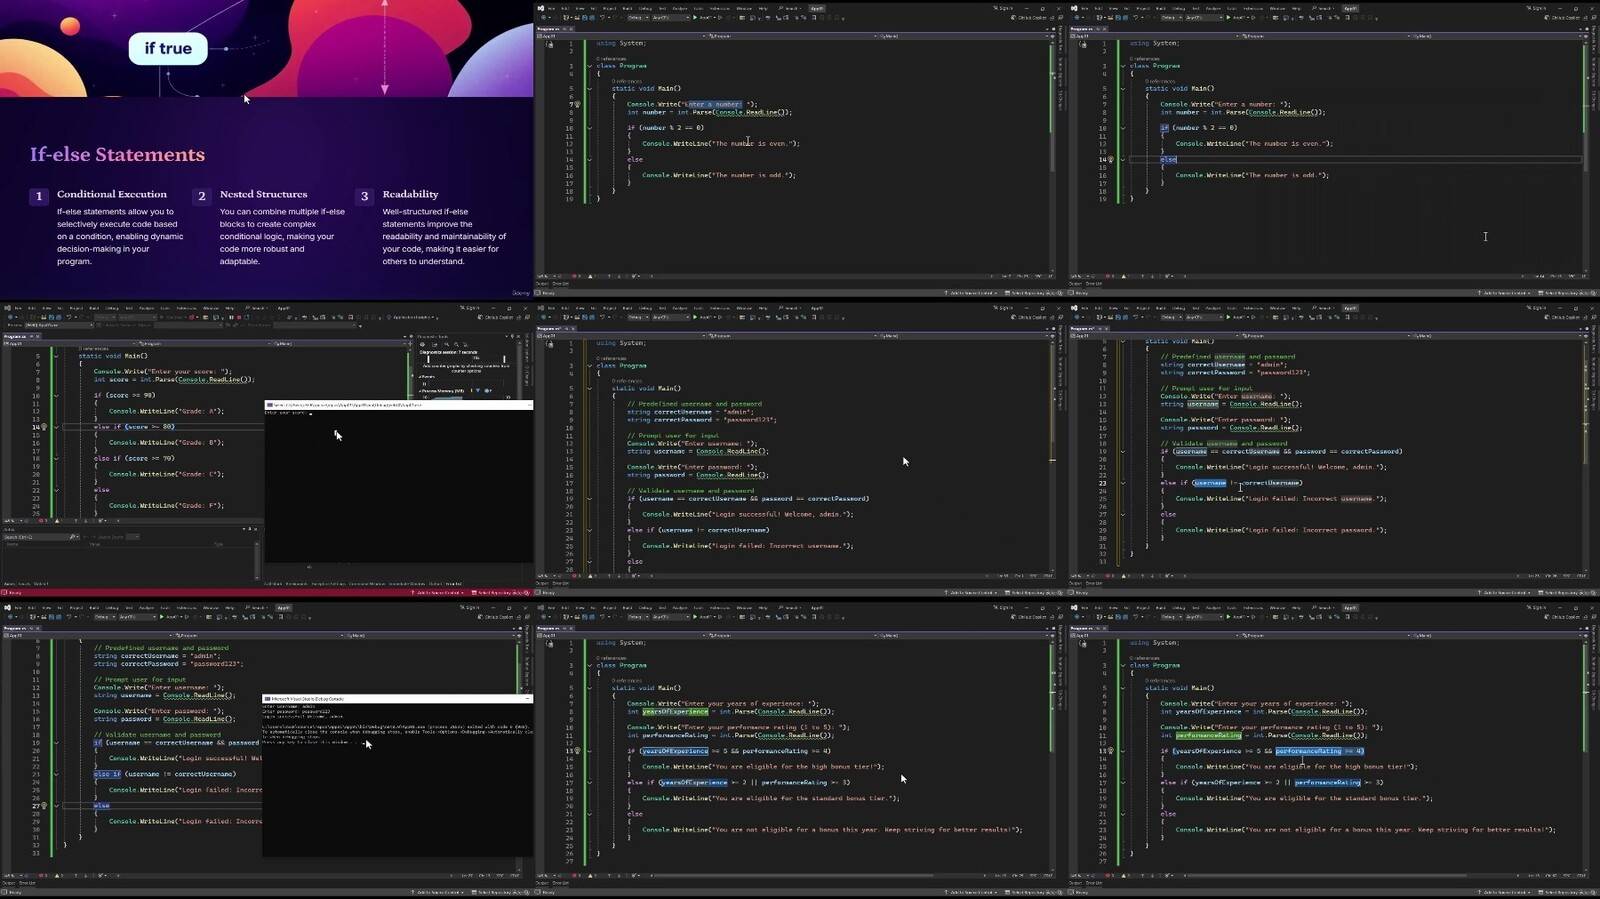Open the Locals search options dropdown
Viewport: 1600px width, 899px height.
[x=76, y=537]
